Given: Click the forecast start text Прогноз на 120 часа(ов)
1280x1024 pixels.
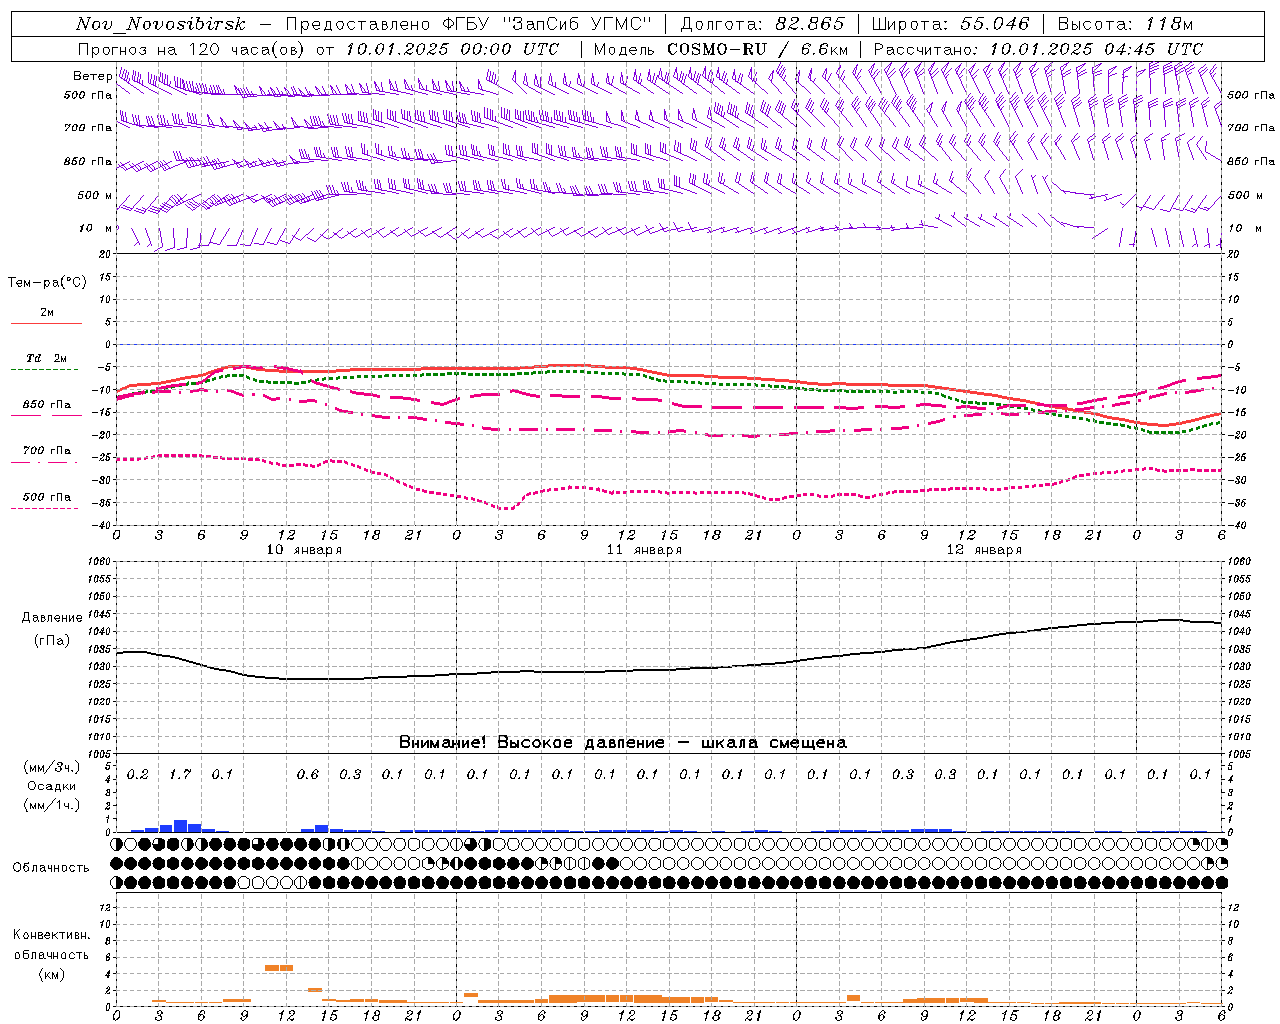Looking at the screenshot, I should pos(192,49).
